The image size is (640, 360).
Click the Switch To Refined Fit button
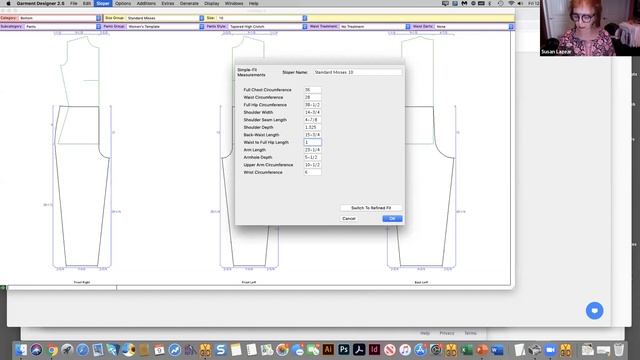(x=371, y=208)
